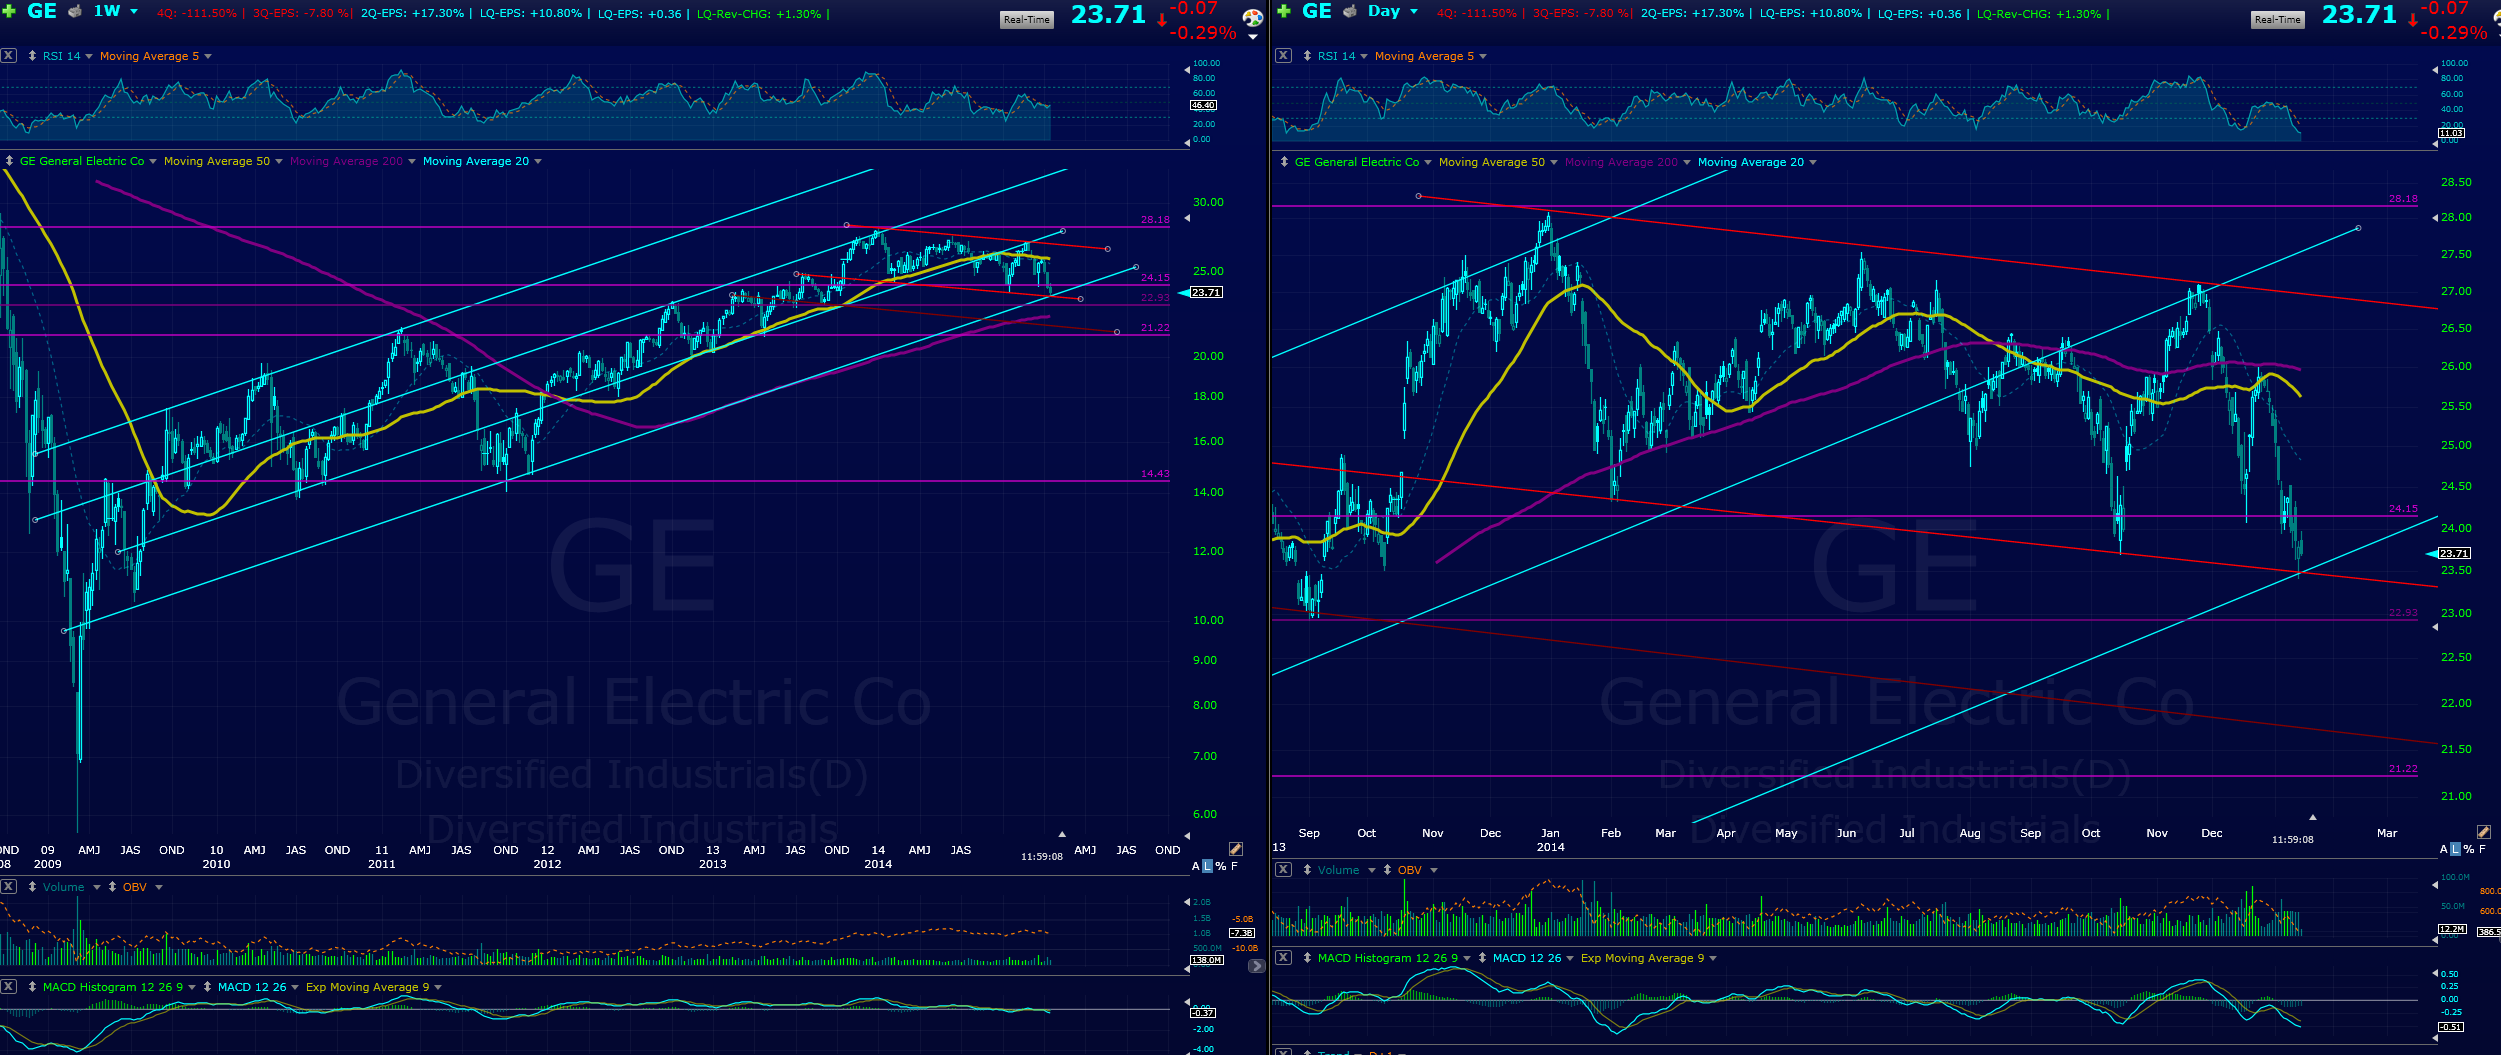Screen dimensions: 2501x1055
Task: Click arrow below the color palette icon
Action: tap(1253, 38)
